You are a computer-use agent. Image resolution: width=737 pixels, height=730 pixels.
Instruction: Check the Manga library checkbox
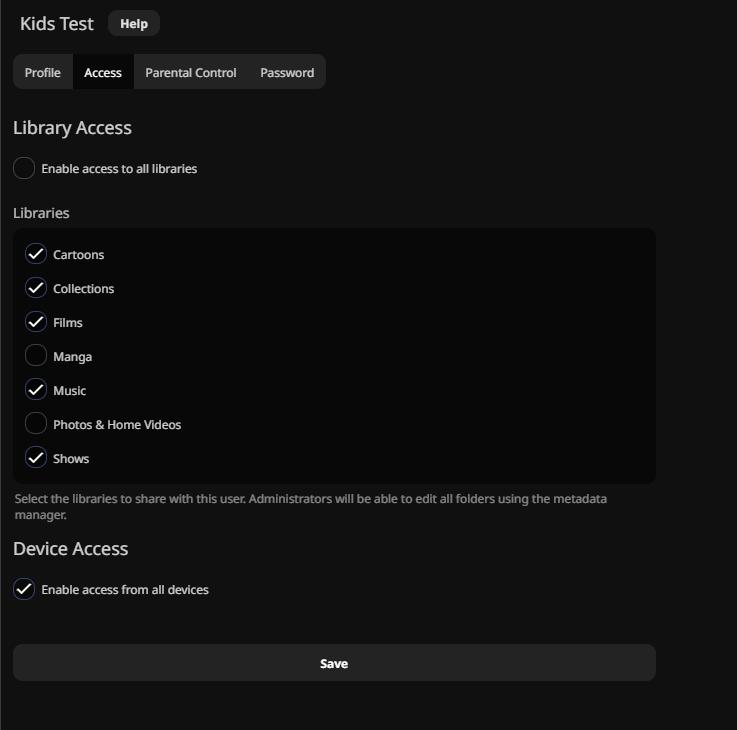click(x=36, y=356)
